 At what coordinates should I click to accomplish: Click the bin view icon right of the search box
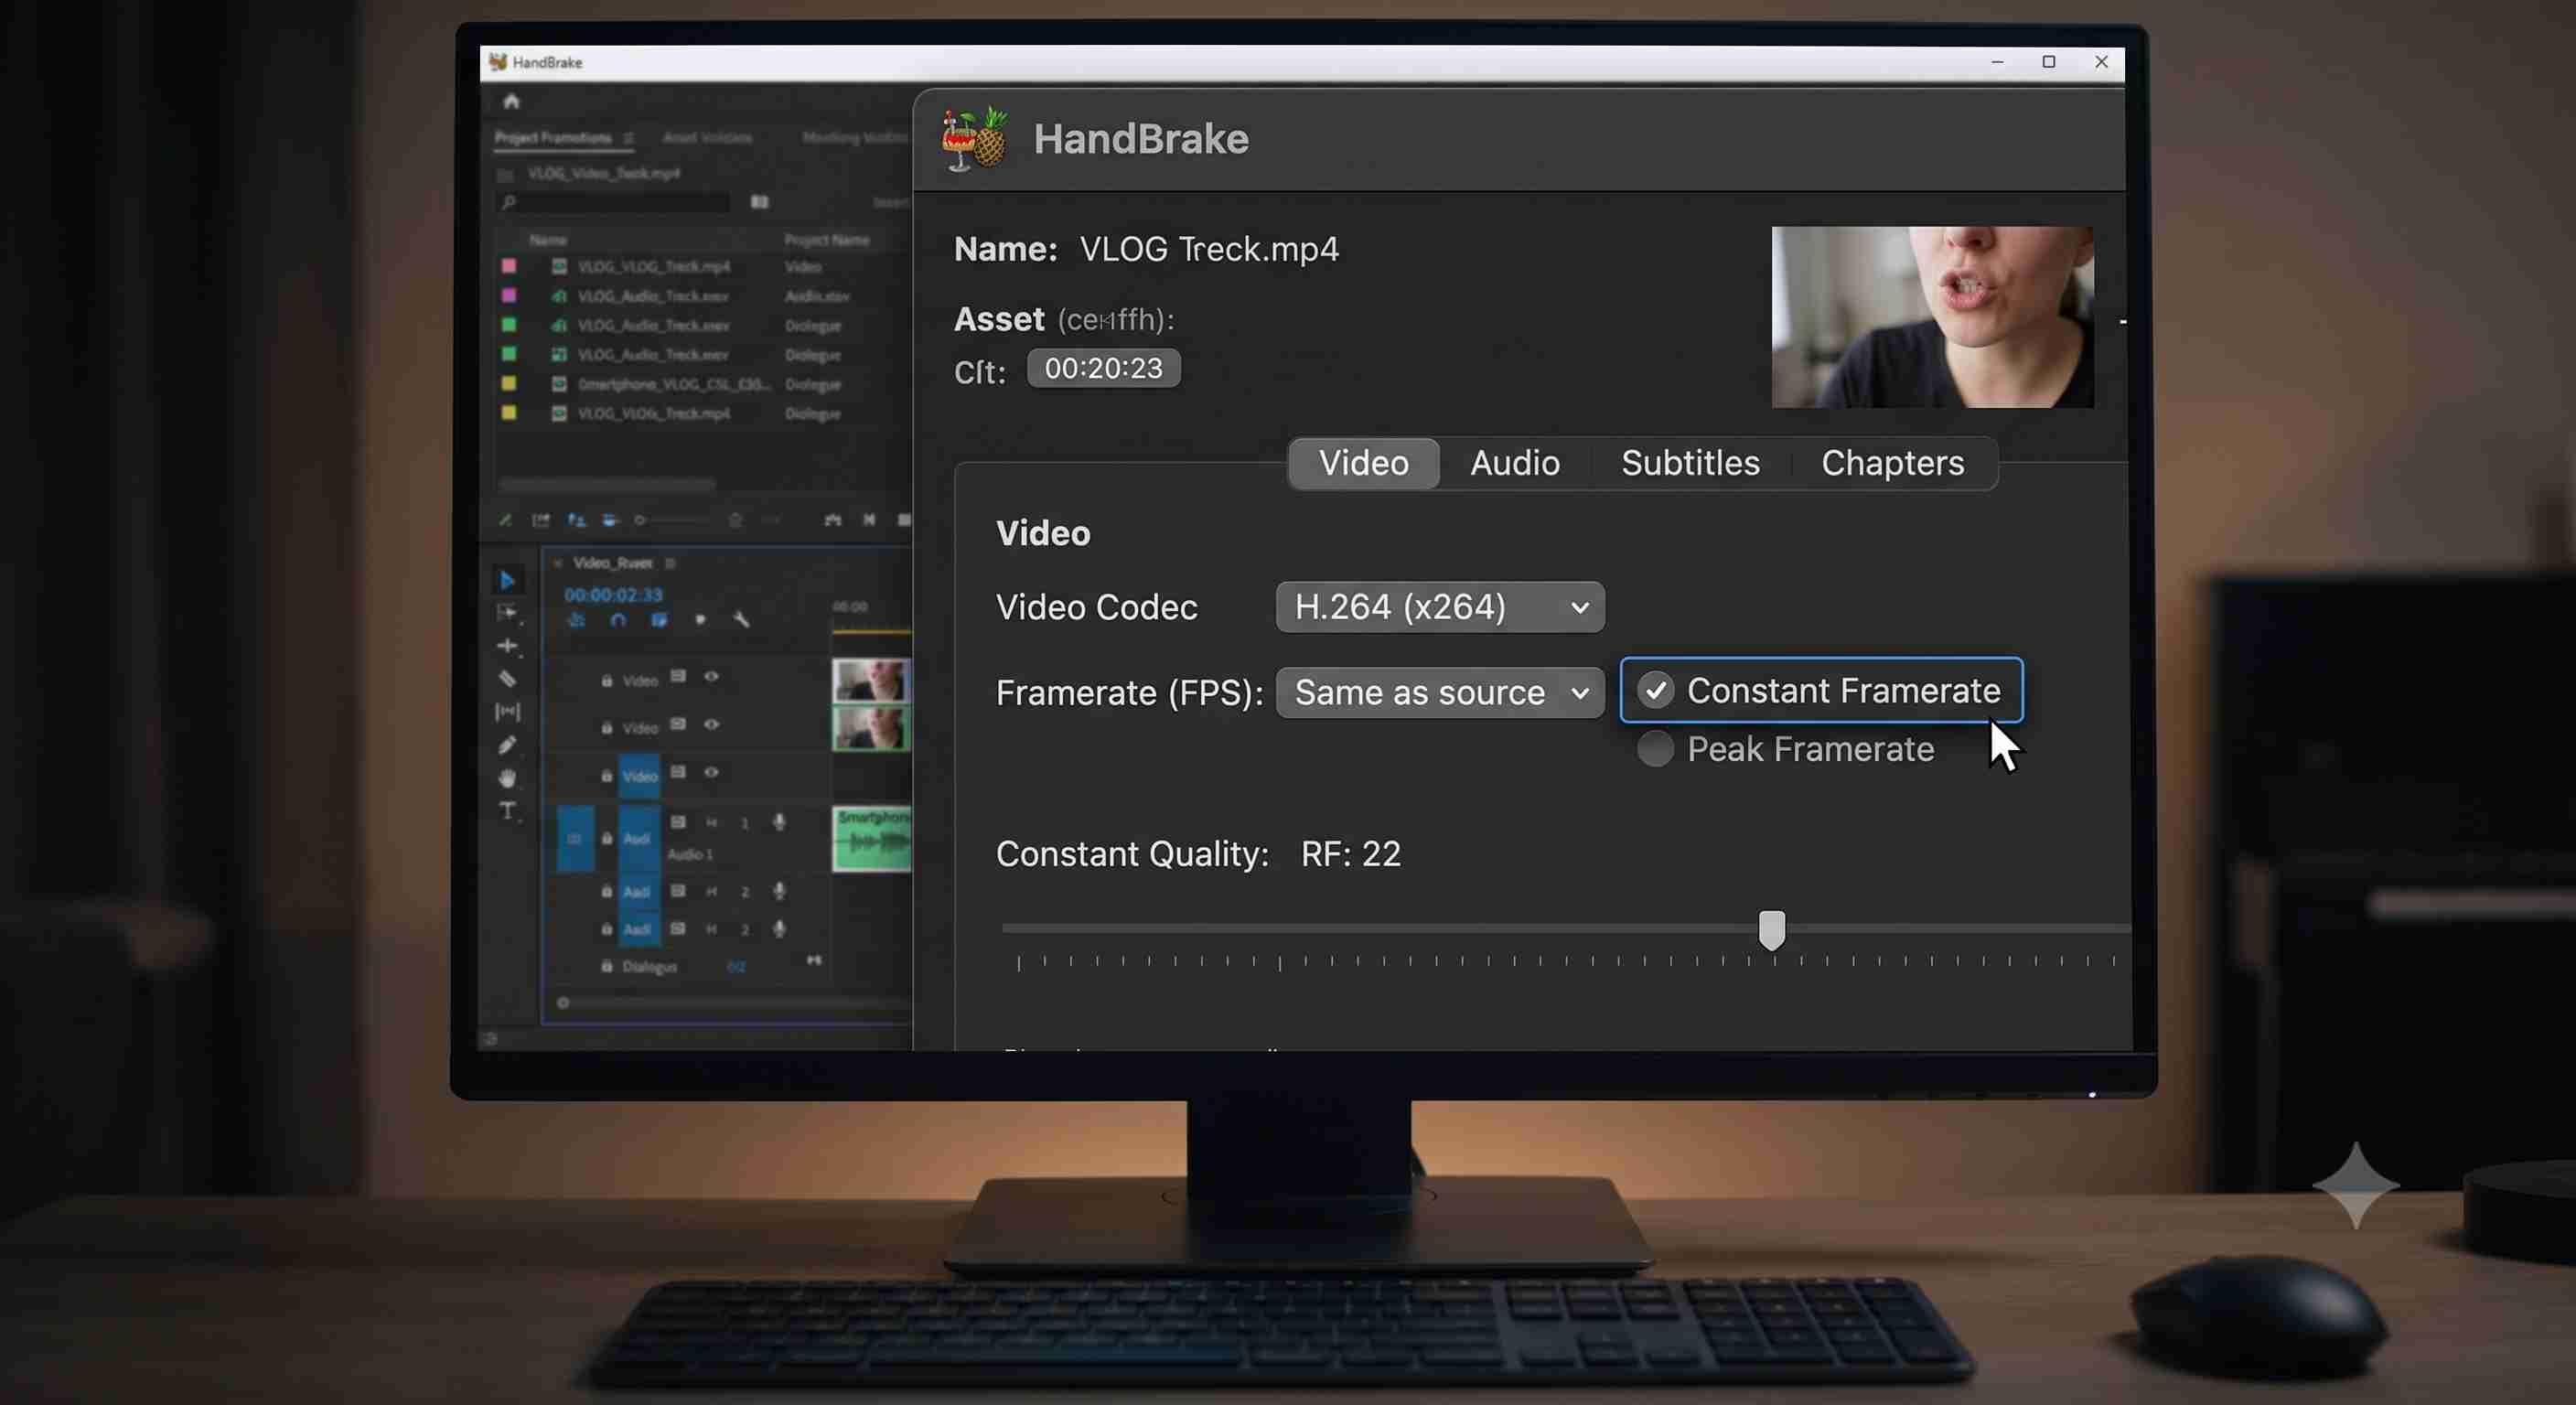tap(760, 202)
